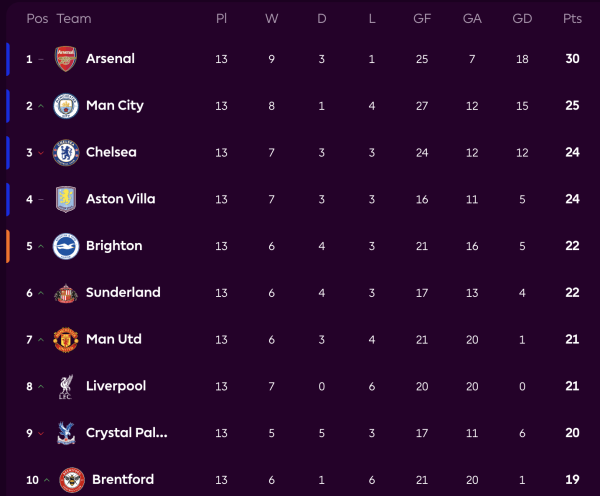Click the Liverpool club badge
This screenshot has width=600, height=496.
pos(66,386)
